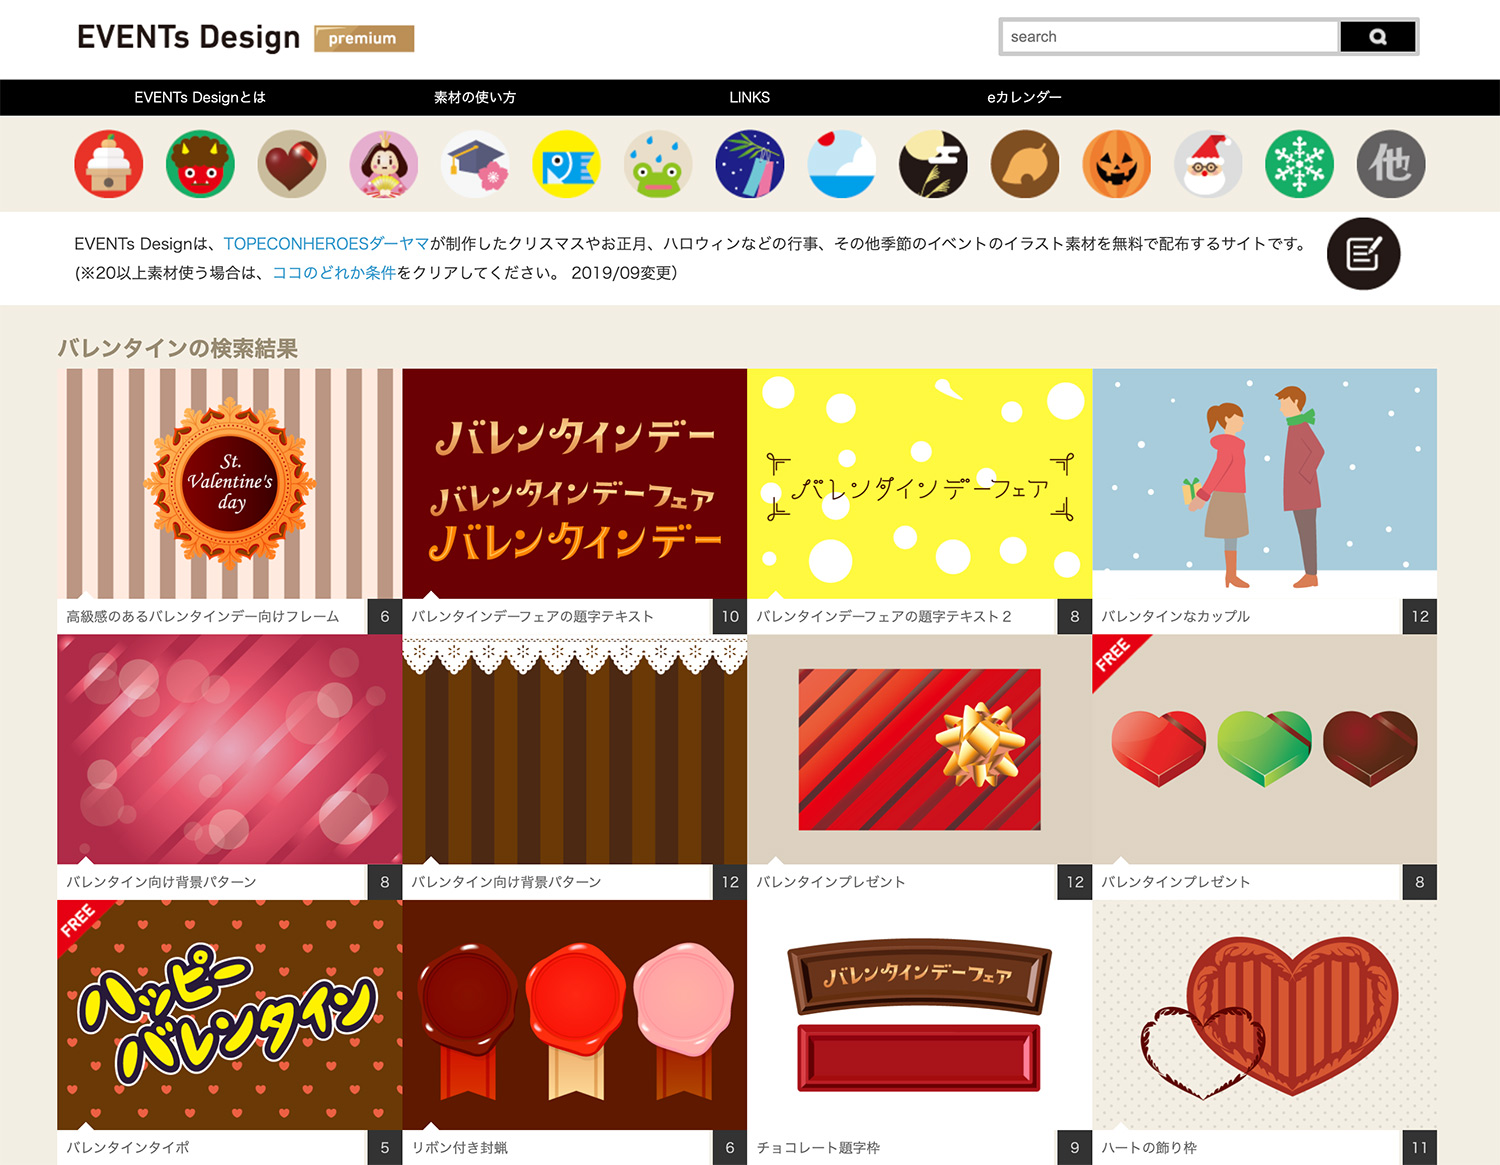Select the 他 other category icon

point(1390,164)
